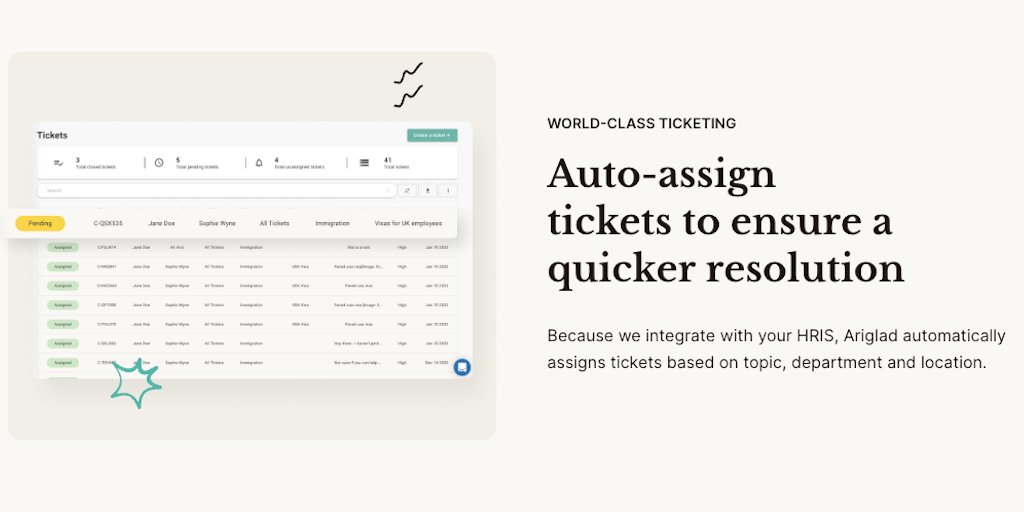Click the 5 Total pending tickets stat

(197, 163)
